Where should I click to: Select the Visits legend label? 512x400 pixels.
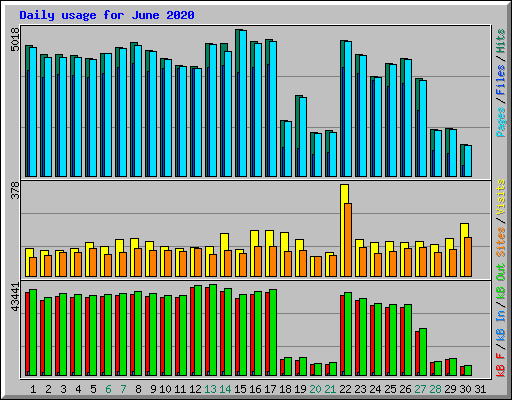pos(501,197)
